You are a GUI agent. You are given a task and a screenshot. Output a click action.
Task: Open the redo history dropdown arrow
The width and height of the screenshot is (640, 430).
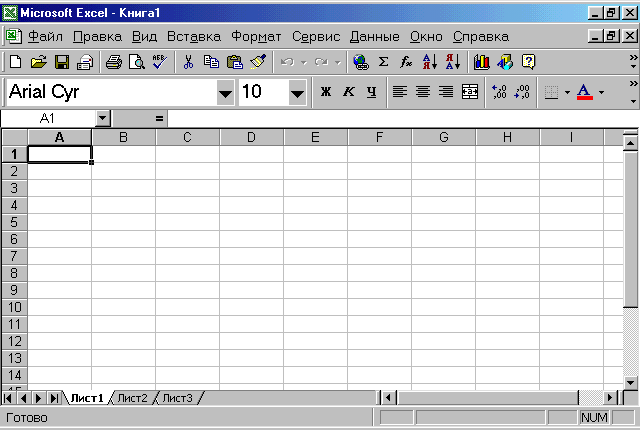[x=338, y=62]
